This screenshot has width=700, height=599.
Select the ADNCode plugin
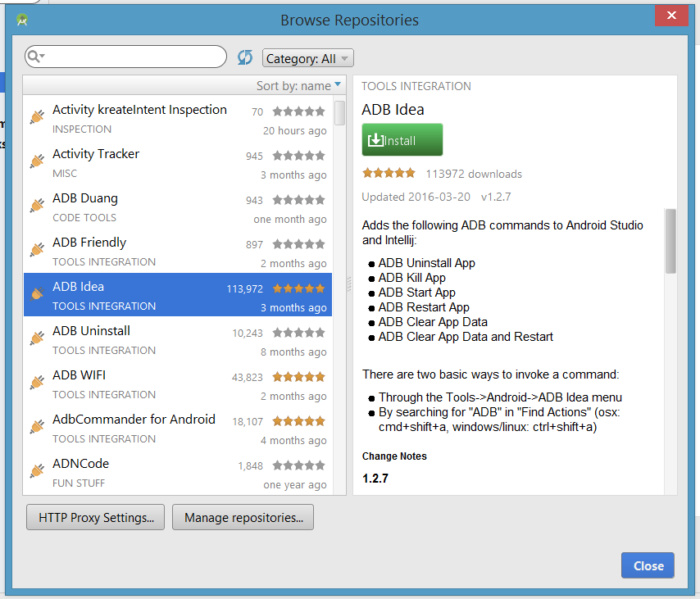pos(178,472)
